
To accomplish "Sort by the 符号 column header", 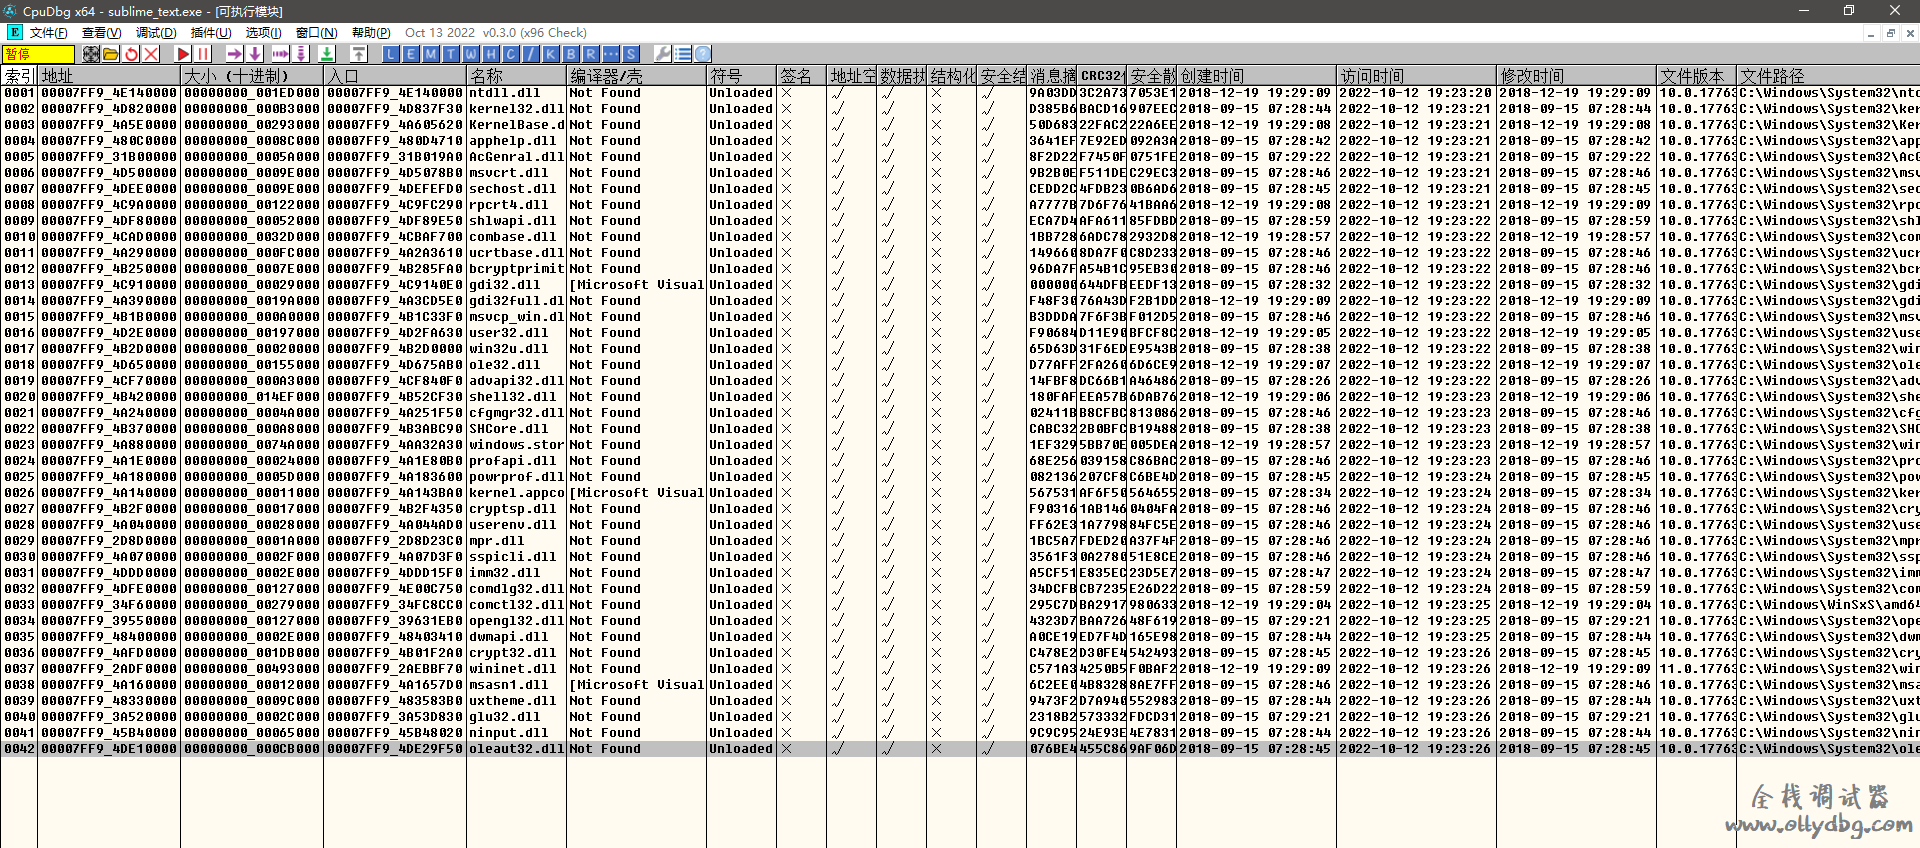I will 742,76.
